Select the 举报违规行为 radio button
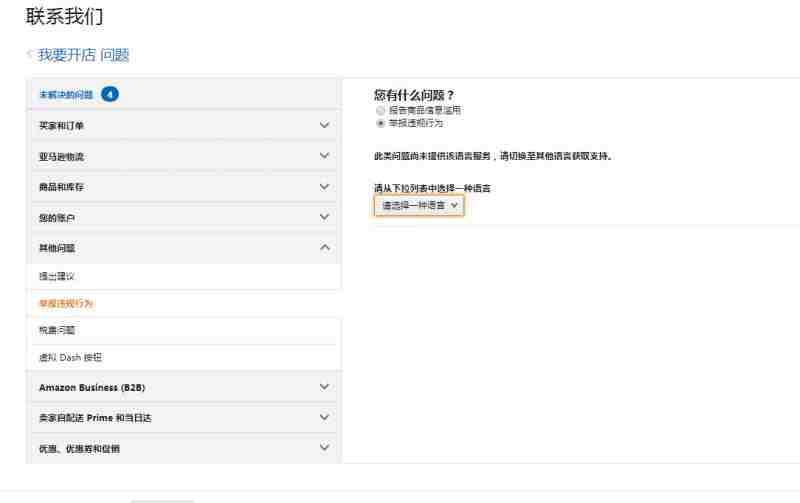800x503 pixels. (380, 124)
